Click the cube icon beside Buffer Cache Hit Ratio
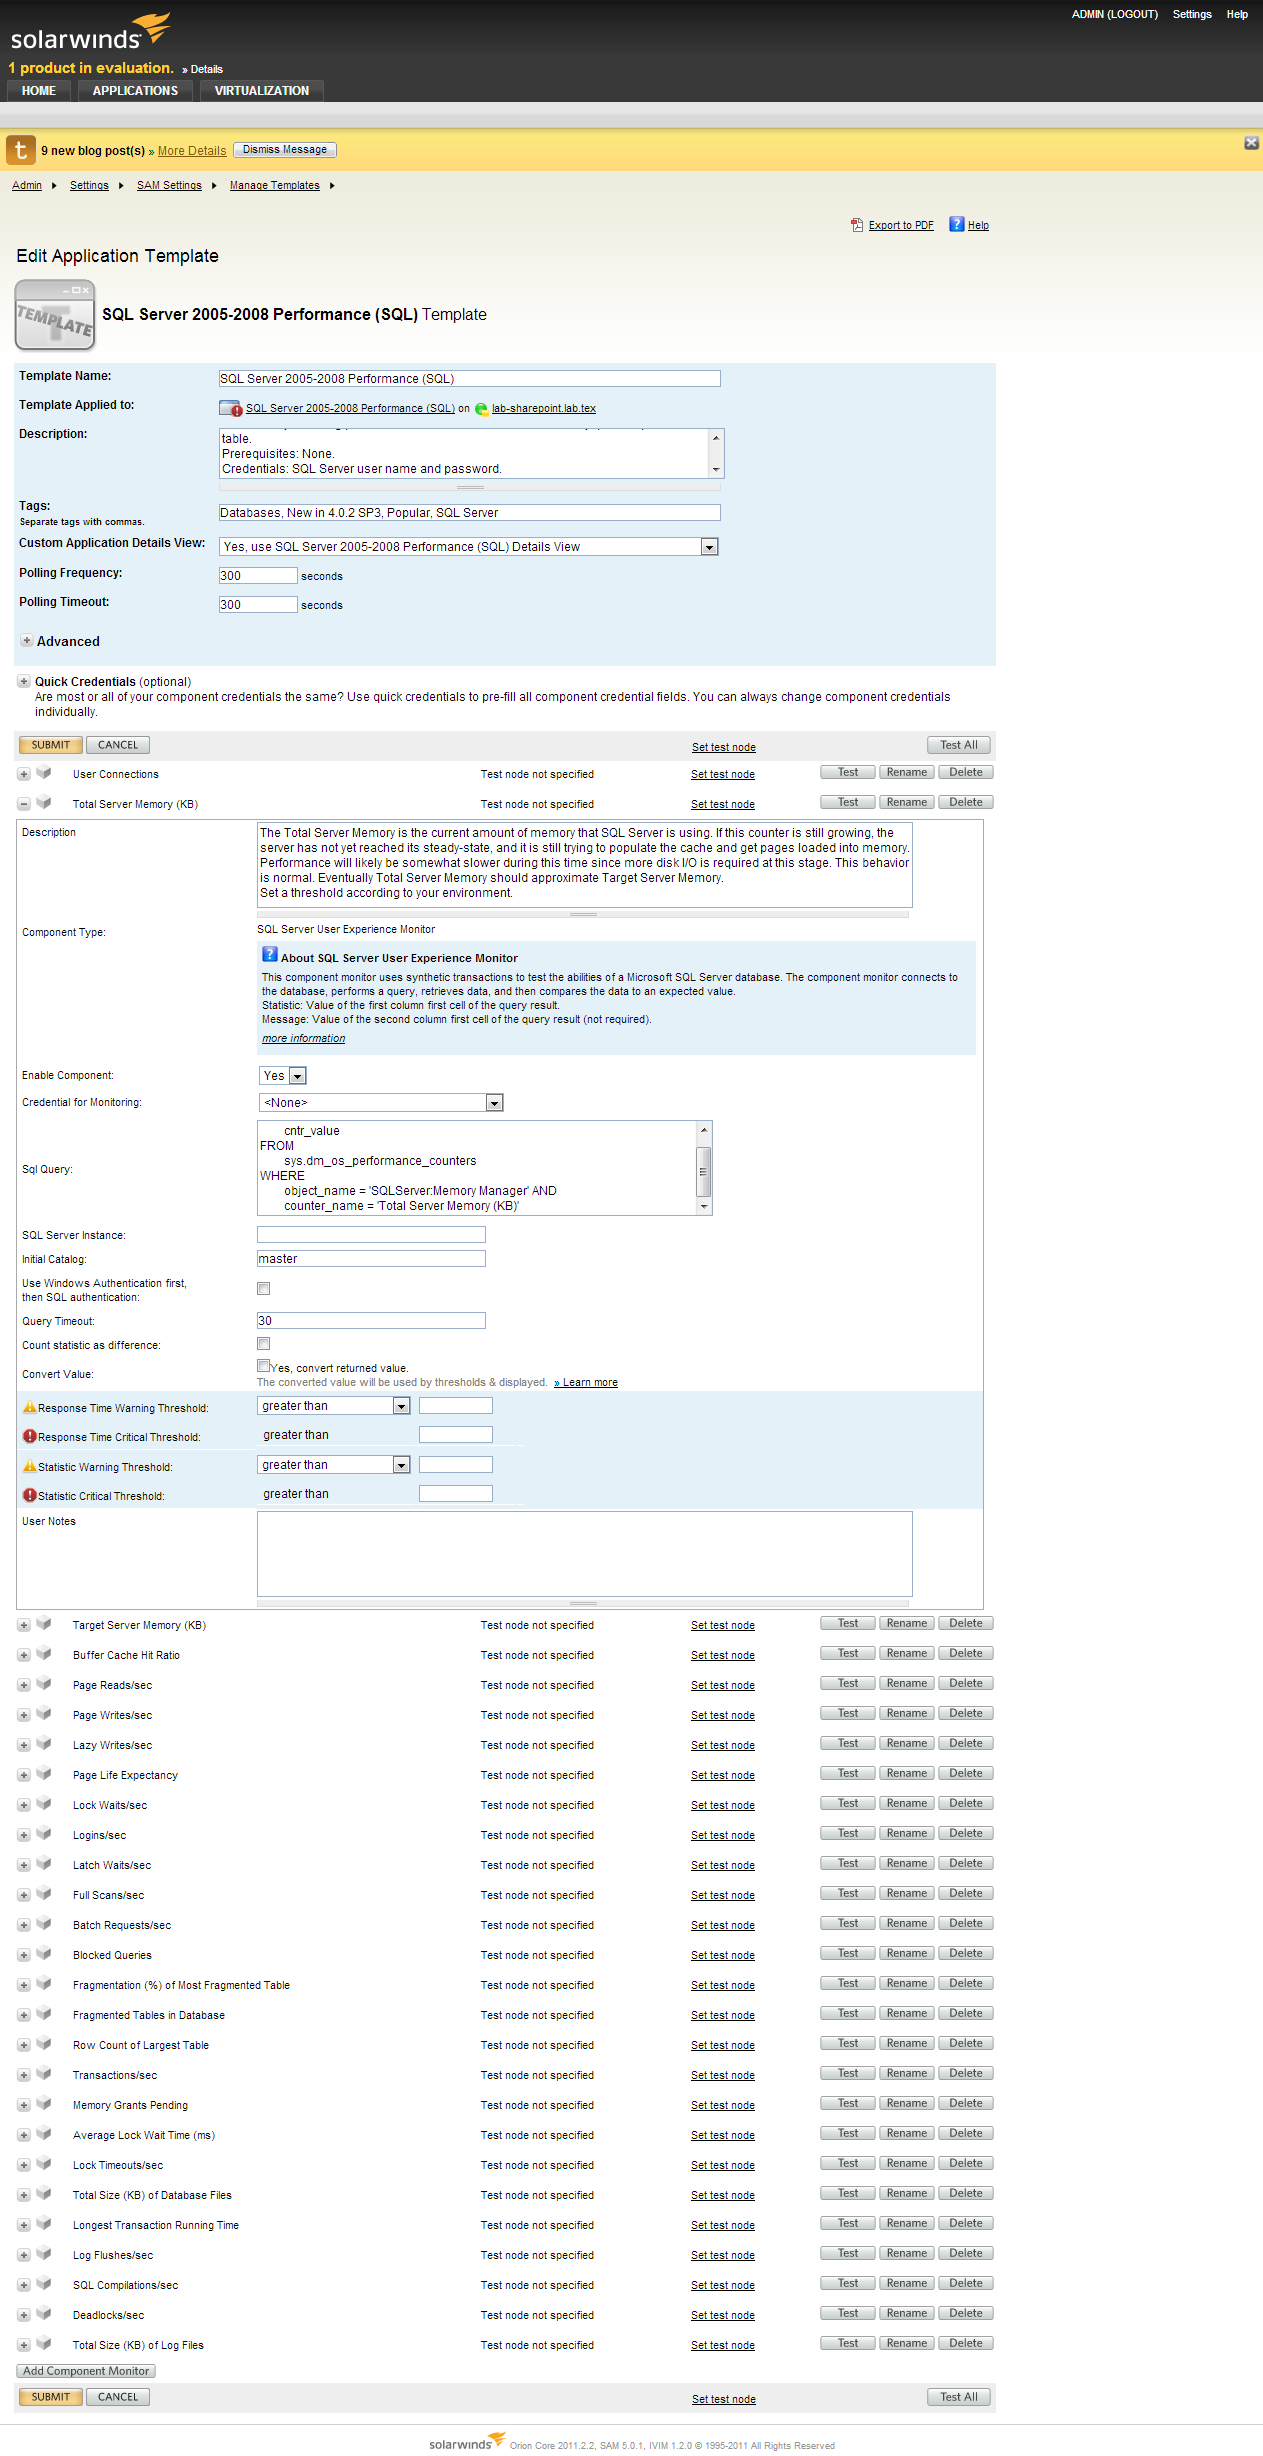The height and width of the screenshot is (2456, 1263). point(44,1653)
